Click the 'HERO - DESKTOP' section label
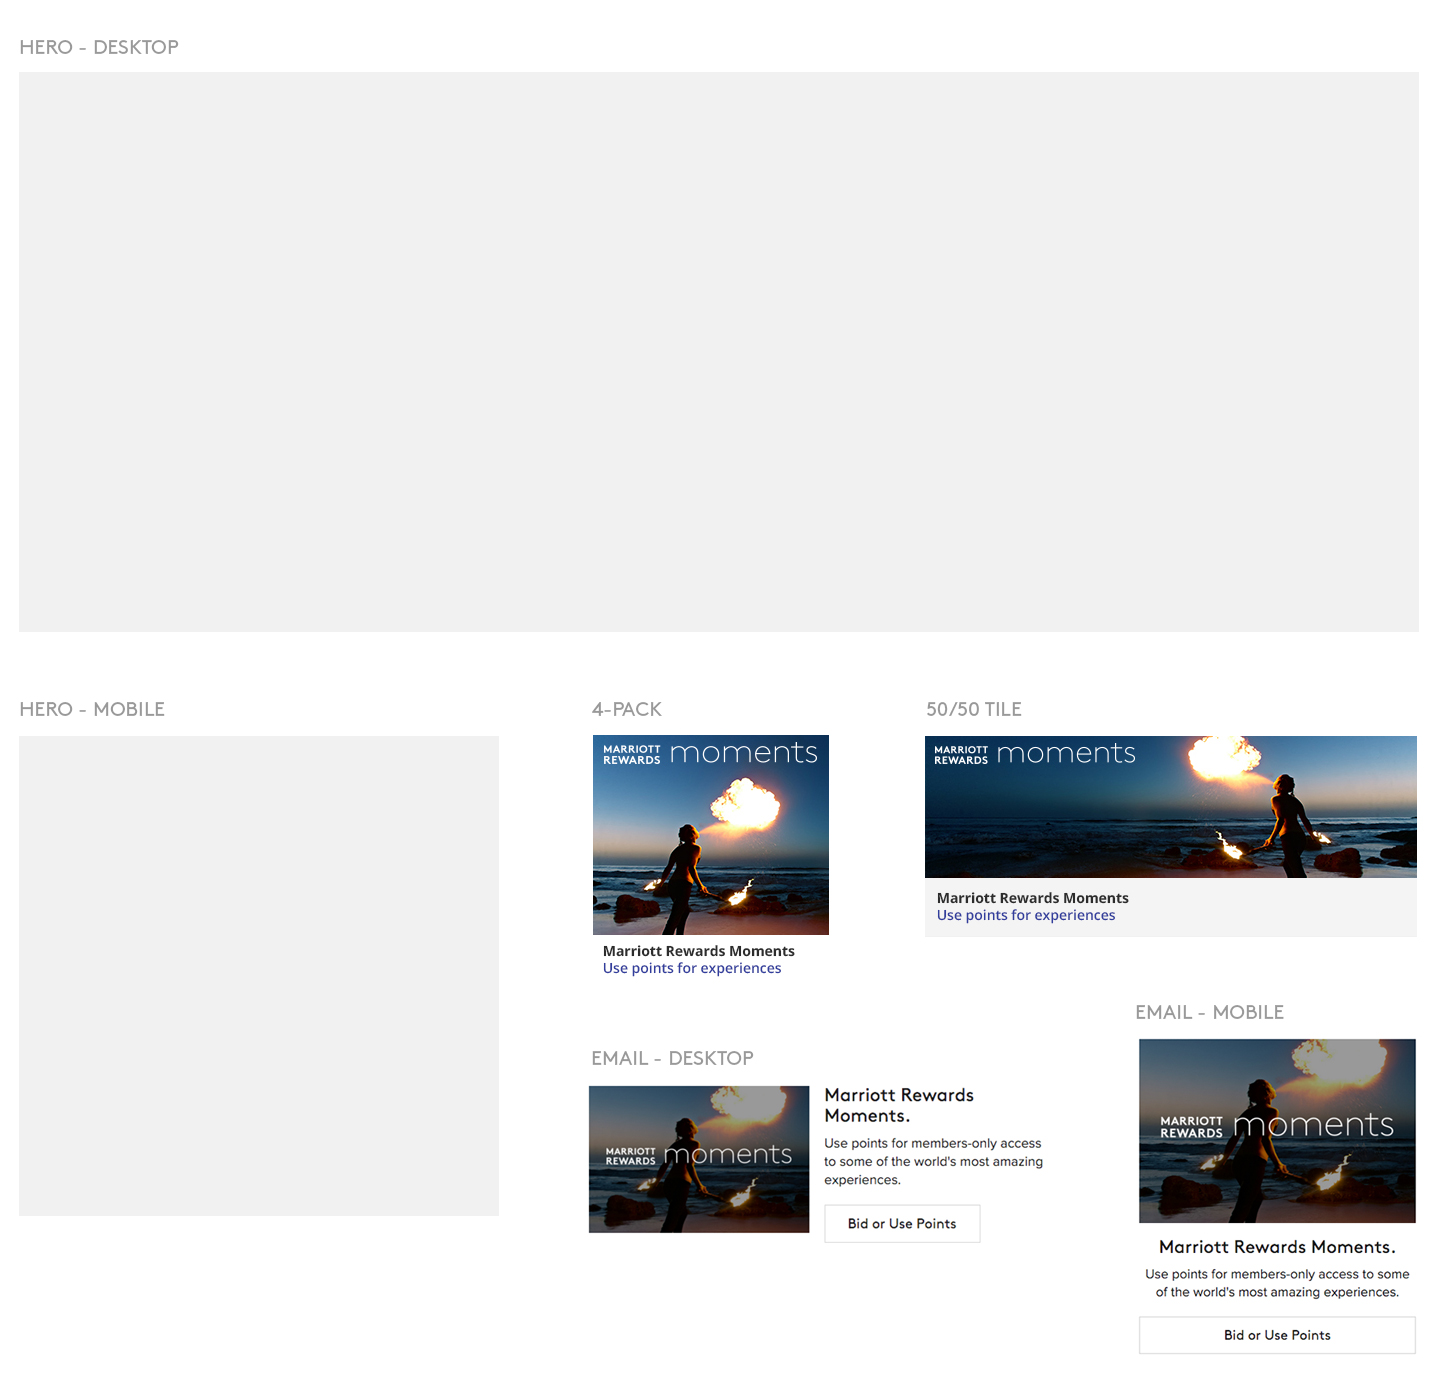 click(99, 47)
